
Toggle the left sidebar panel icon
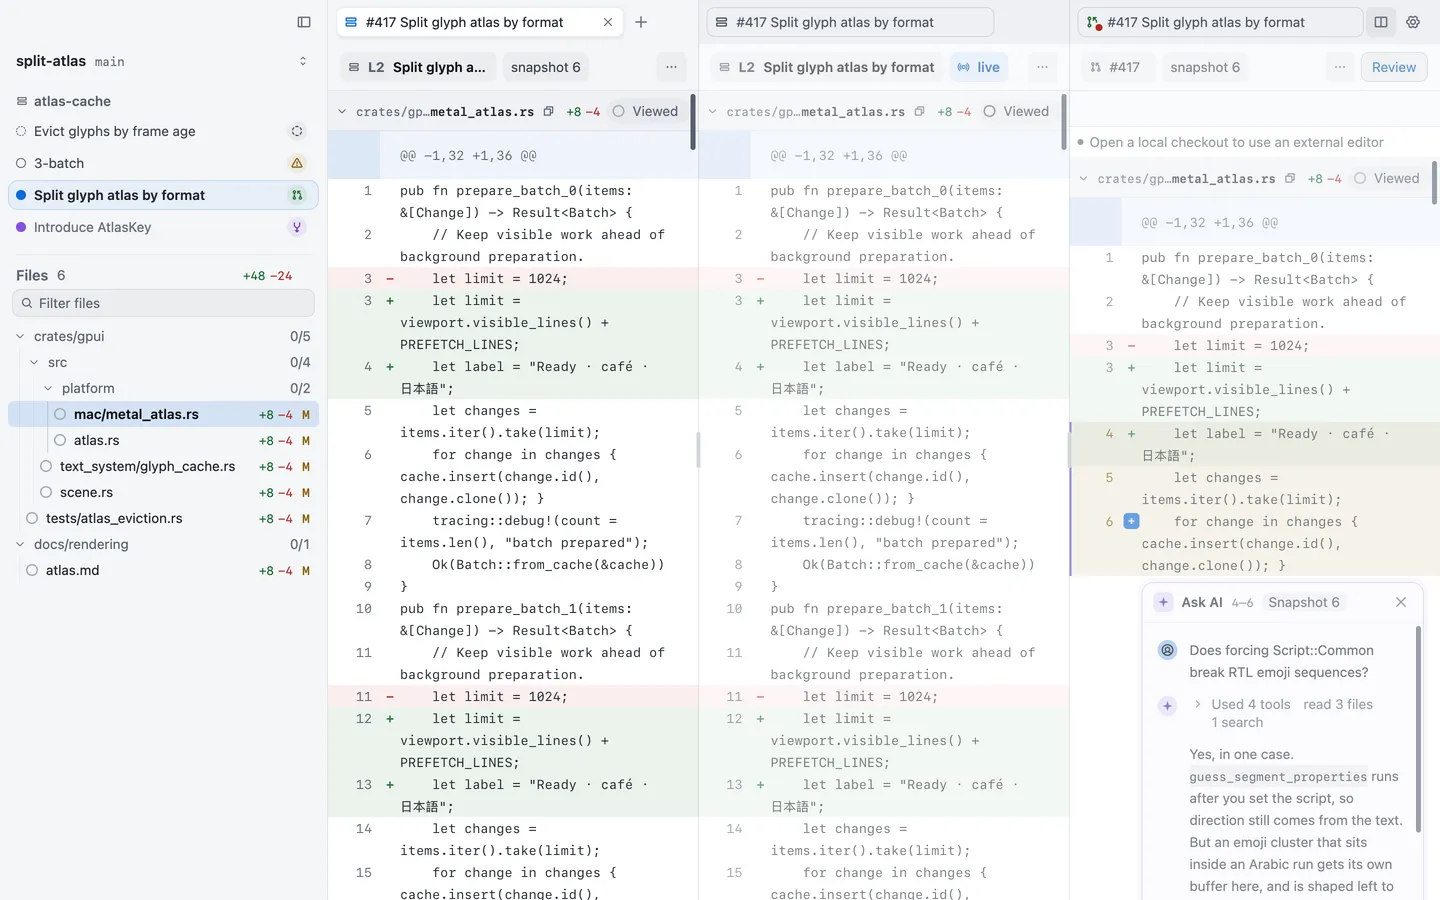(304, 22)
